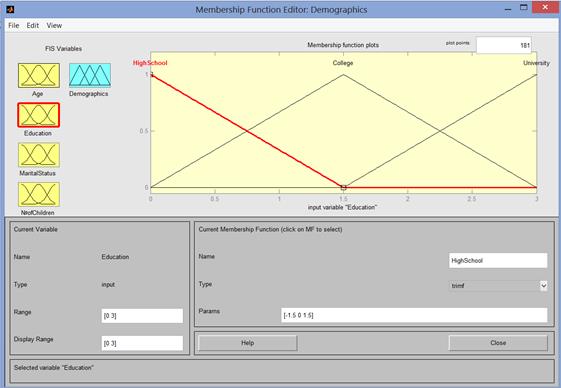Select the University membership function label
The image size is (561, 388).
(x=536, y=63)
